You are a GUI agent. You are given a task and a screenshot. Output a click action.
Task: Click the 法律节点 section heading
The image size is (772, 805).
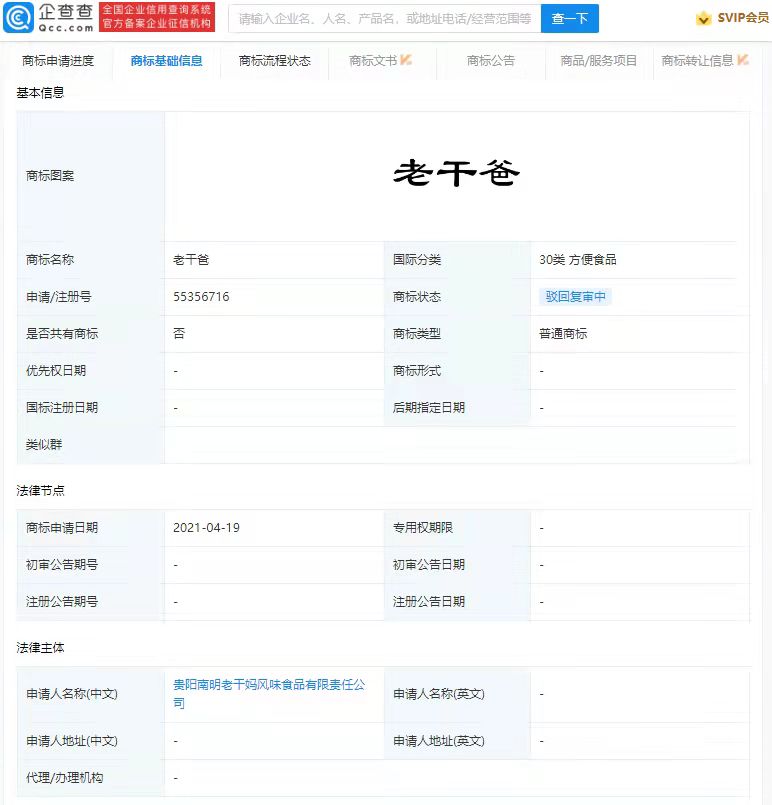coord(40,491)
